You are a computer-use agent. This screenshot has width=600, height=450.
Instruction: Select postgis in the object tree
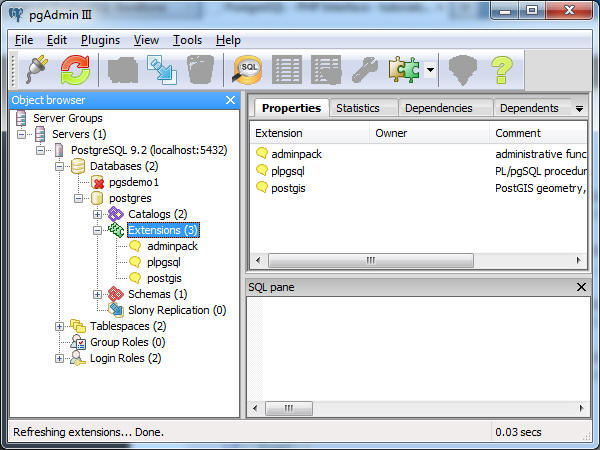pos(165,279)
